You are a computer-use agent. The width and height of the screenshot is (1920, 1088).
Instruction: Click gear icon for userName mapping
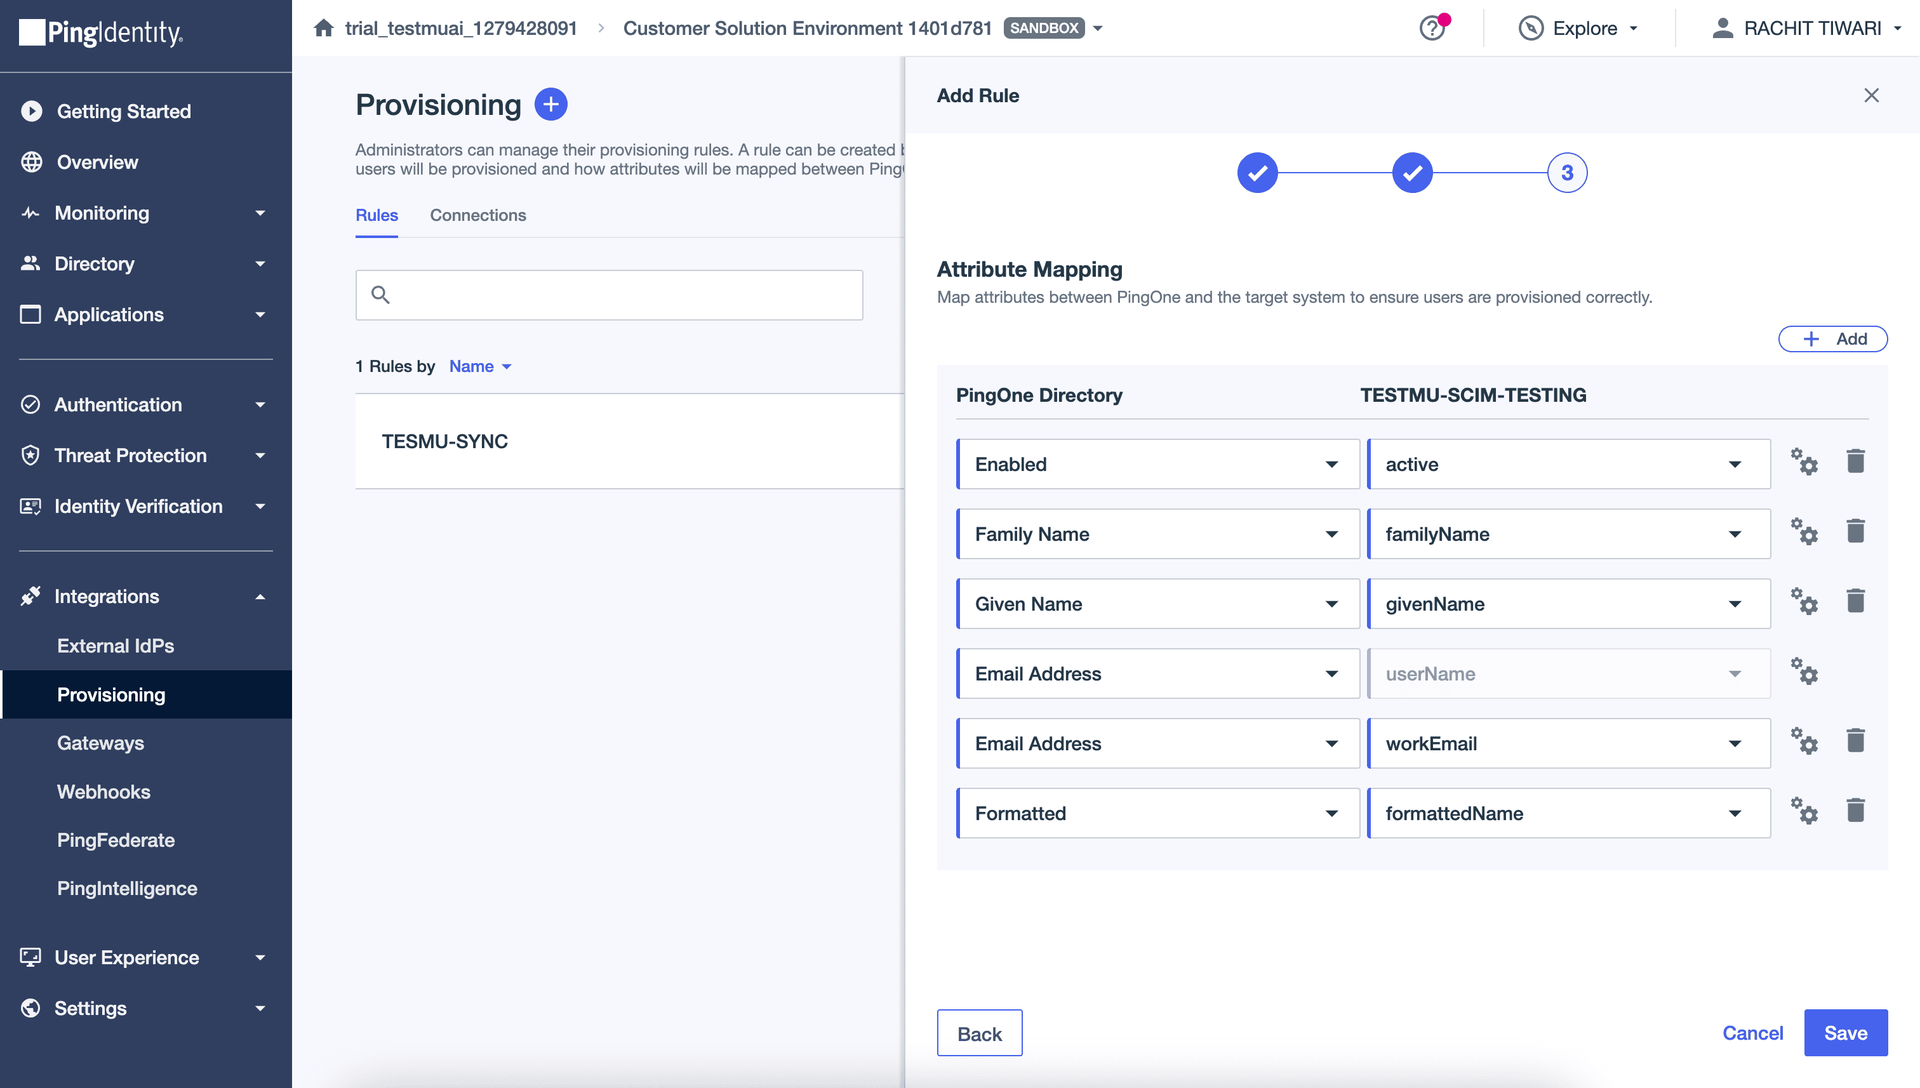[x=1804, y=672]
